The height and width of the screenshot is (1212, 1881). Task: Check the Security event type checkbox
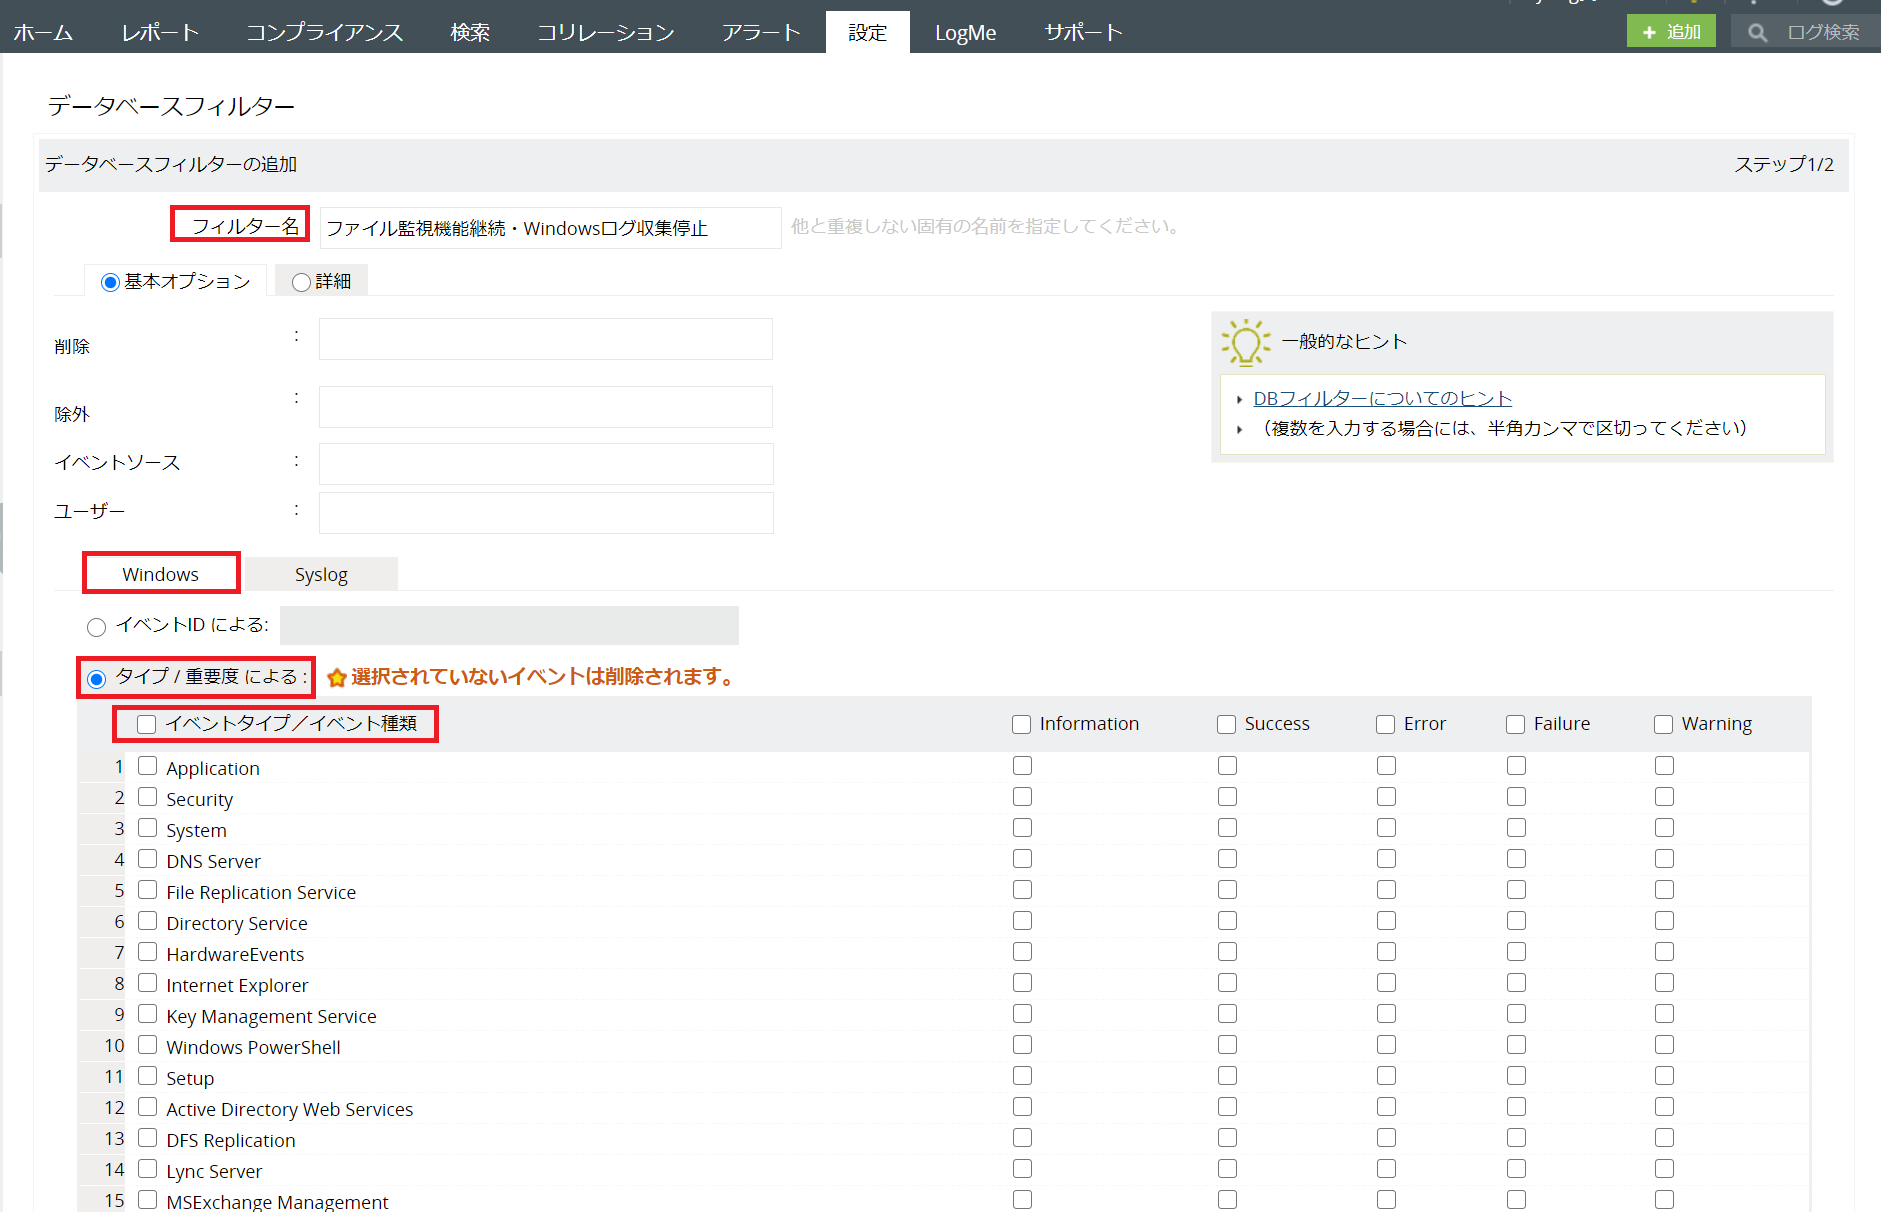click(x=148, y=797)
